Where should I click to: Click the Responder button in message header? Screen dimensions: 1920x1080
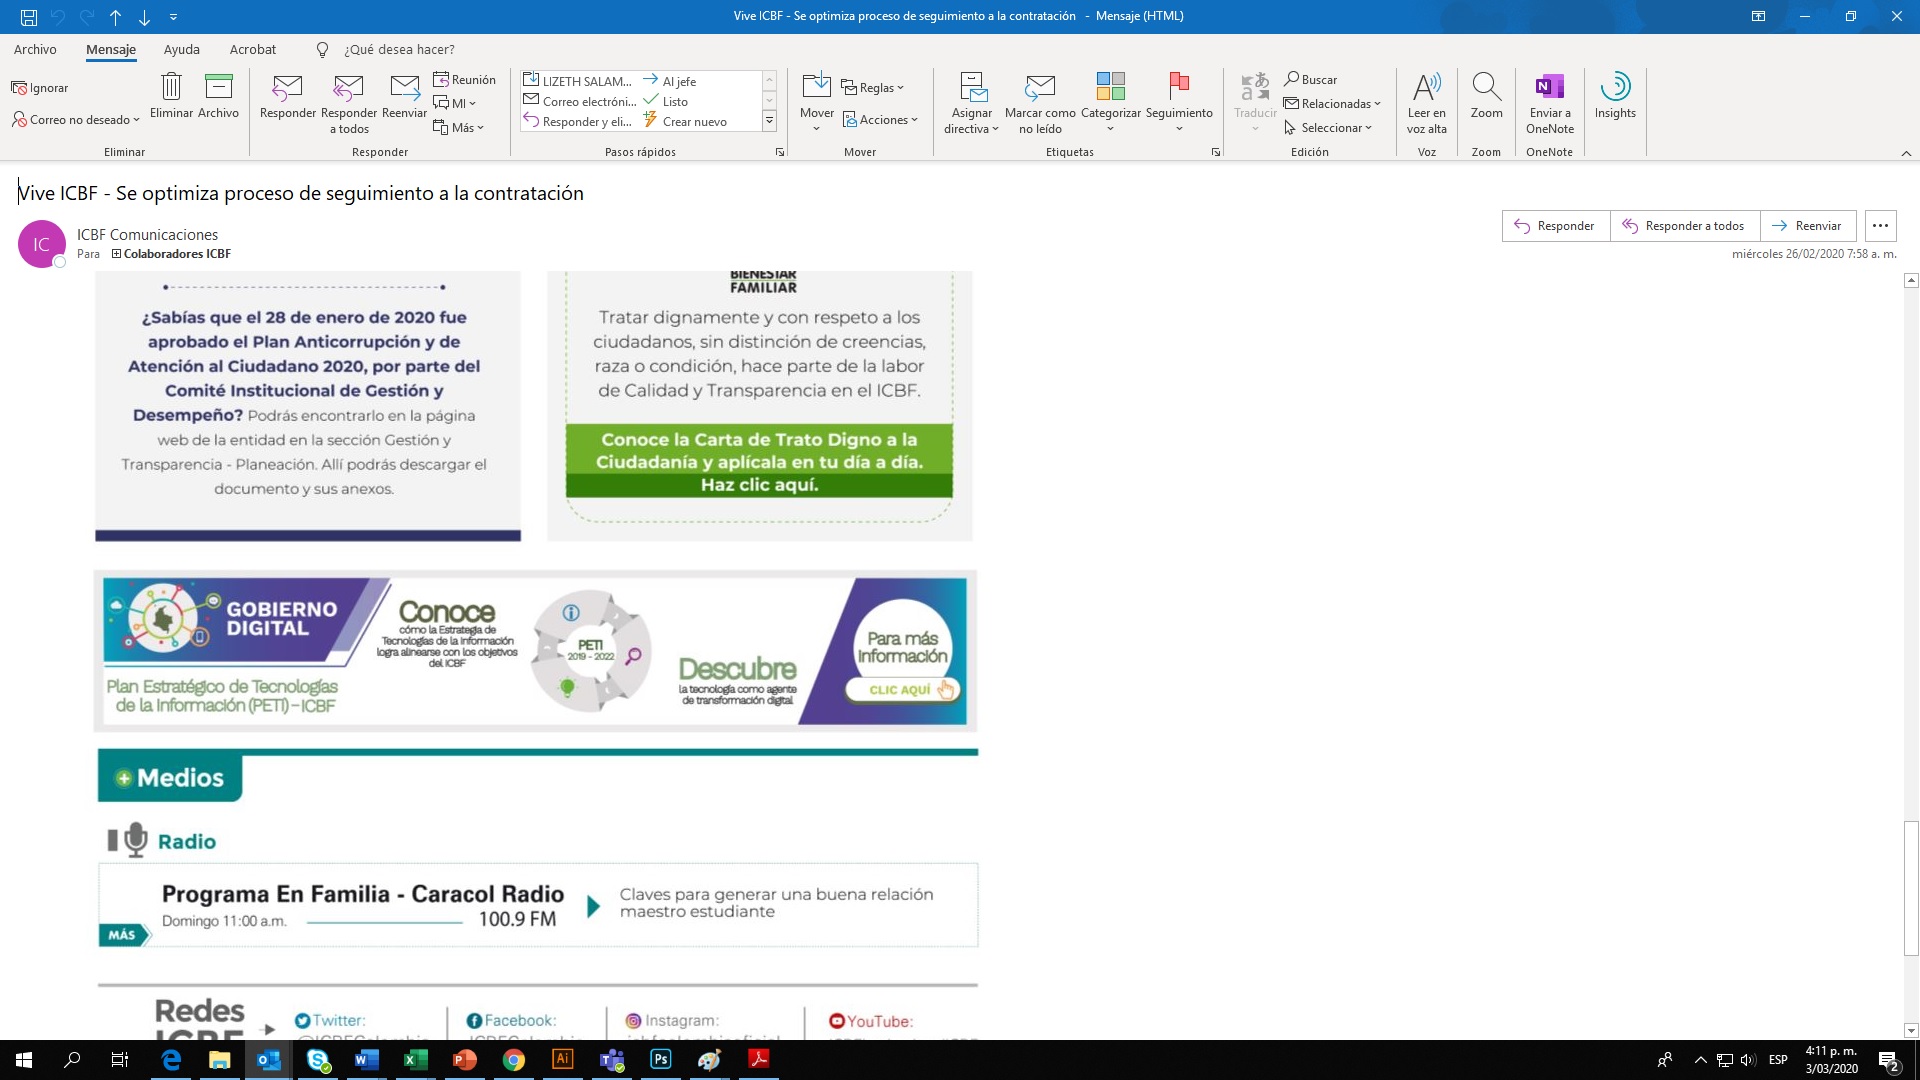(x=1555, y=226)
